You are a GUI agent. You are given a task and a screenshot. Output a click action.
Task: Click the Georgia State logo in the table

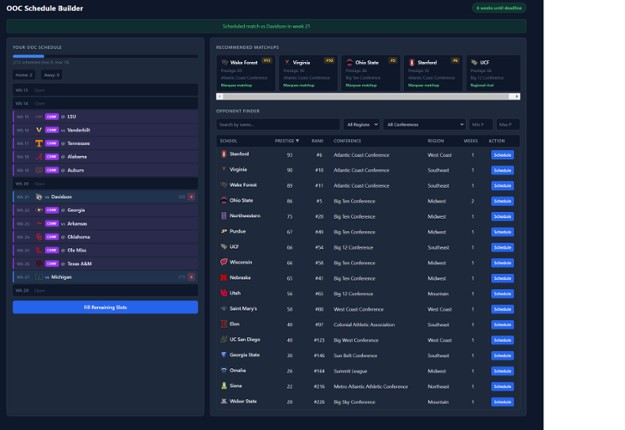(224, 355)
